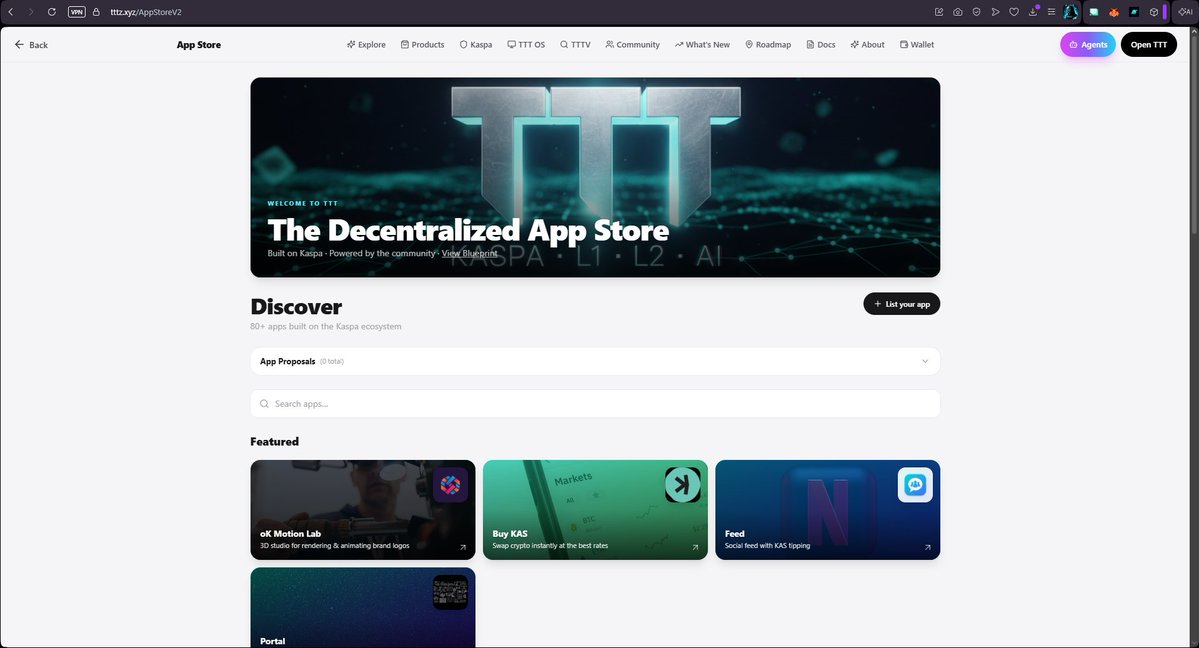Click the magnifier icon in search box
1199x648 pixels.
click(x=264, y=404)
